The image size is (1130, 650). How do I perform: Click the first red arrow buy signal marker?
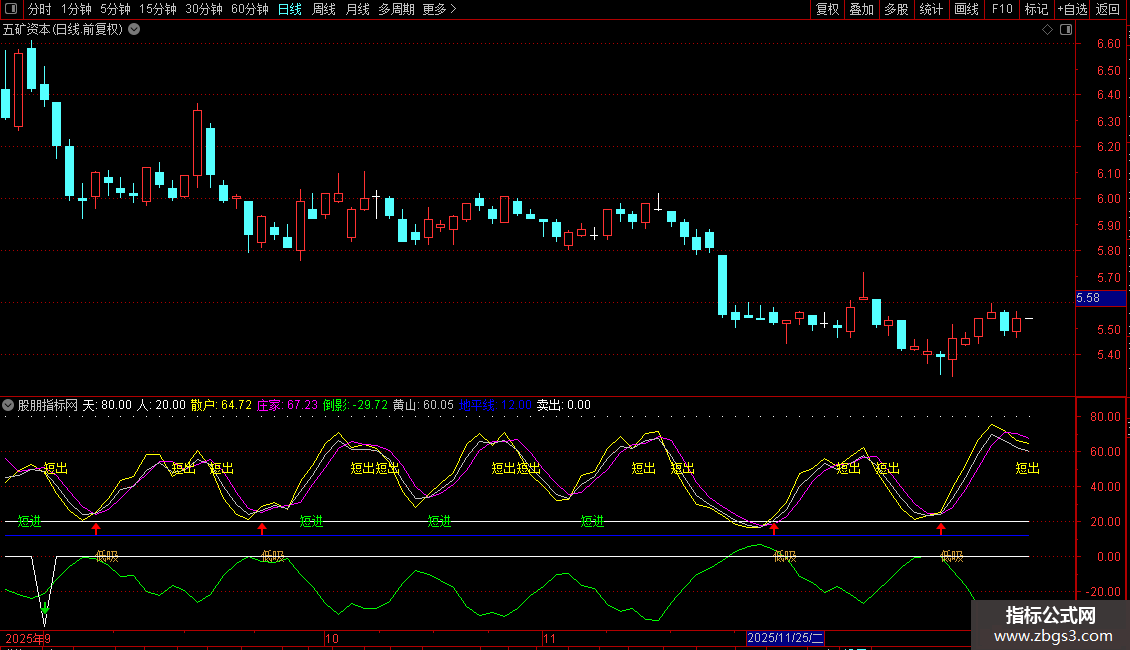pyautogui.click(x=96, y=528)
